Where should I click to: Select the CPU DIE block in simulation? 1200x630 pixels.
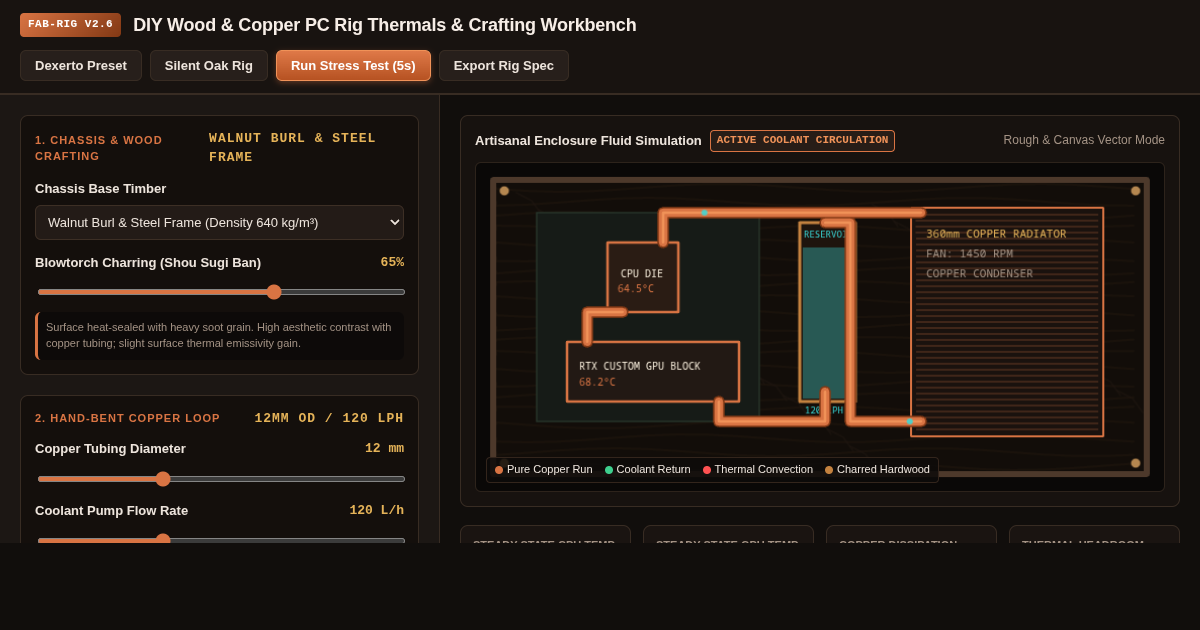(643, 277)
